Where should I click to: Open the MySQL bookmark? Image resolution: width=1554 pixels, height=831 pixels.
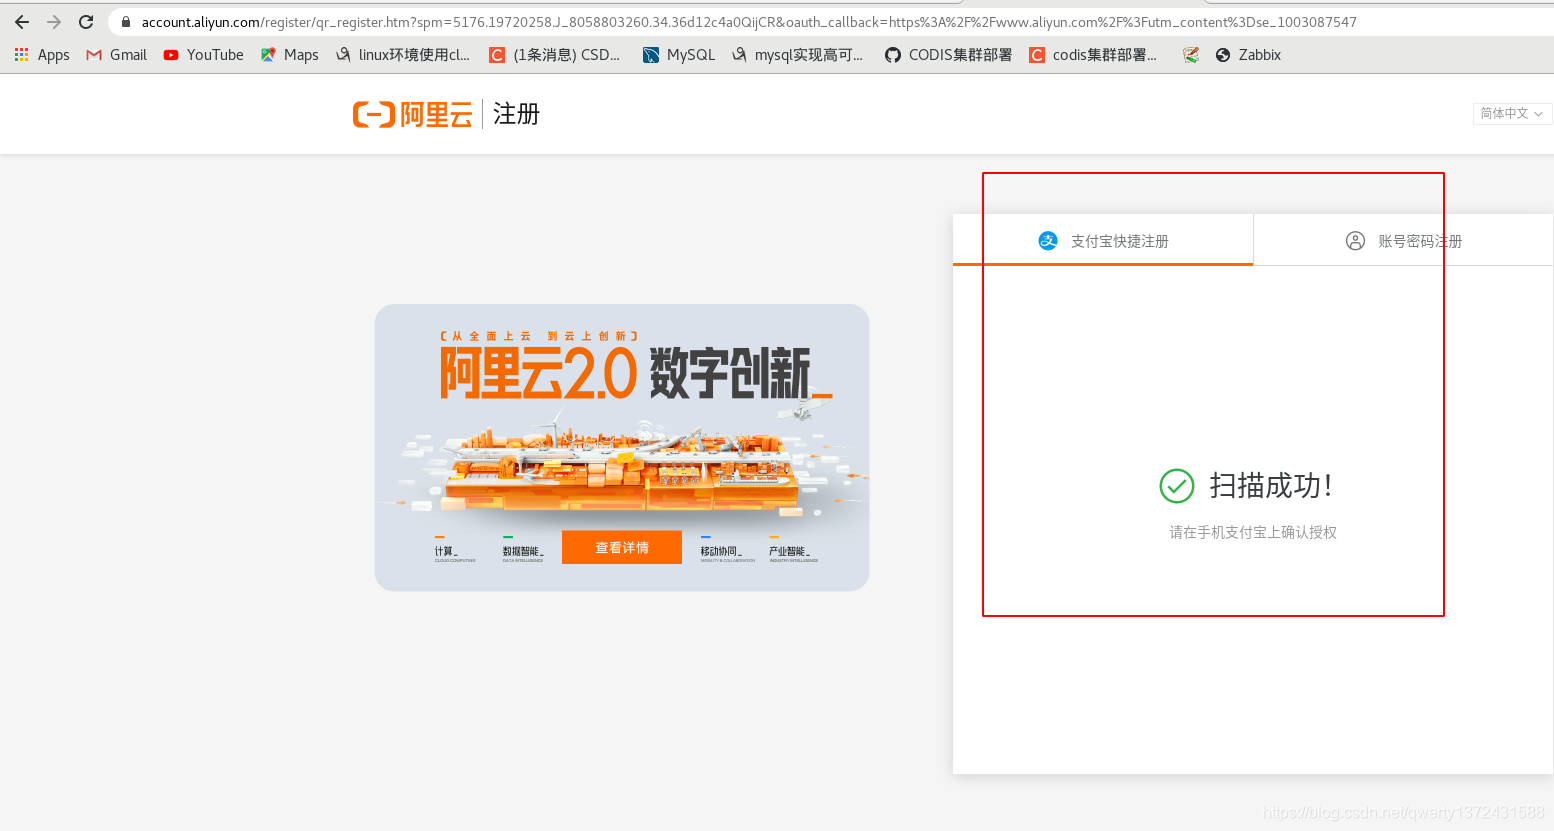tap(679, 55)
